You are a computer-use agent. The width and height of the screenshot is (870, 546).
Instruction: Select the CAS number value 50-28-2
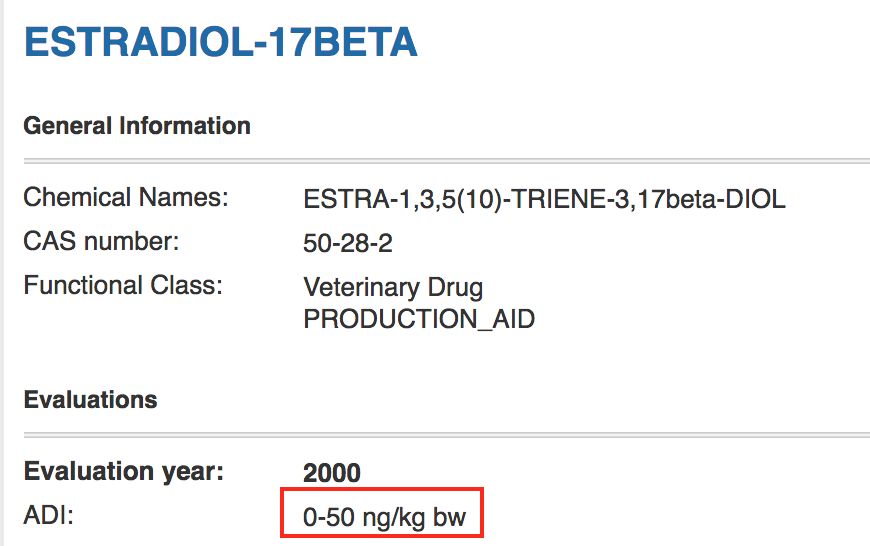click(x=347, y=243)
